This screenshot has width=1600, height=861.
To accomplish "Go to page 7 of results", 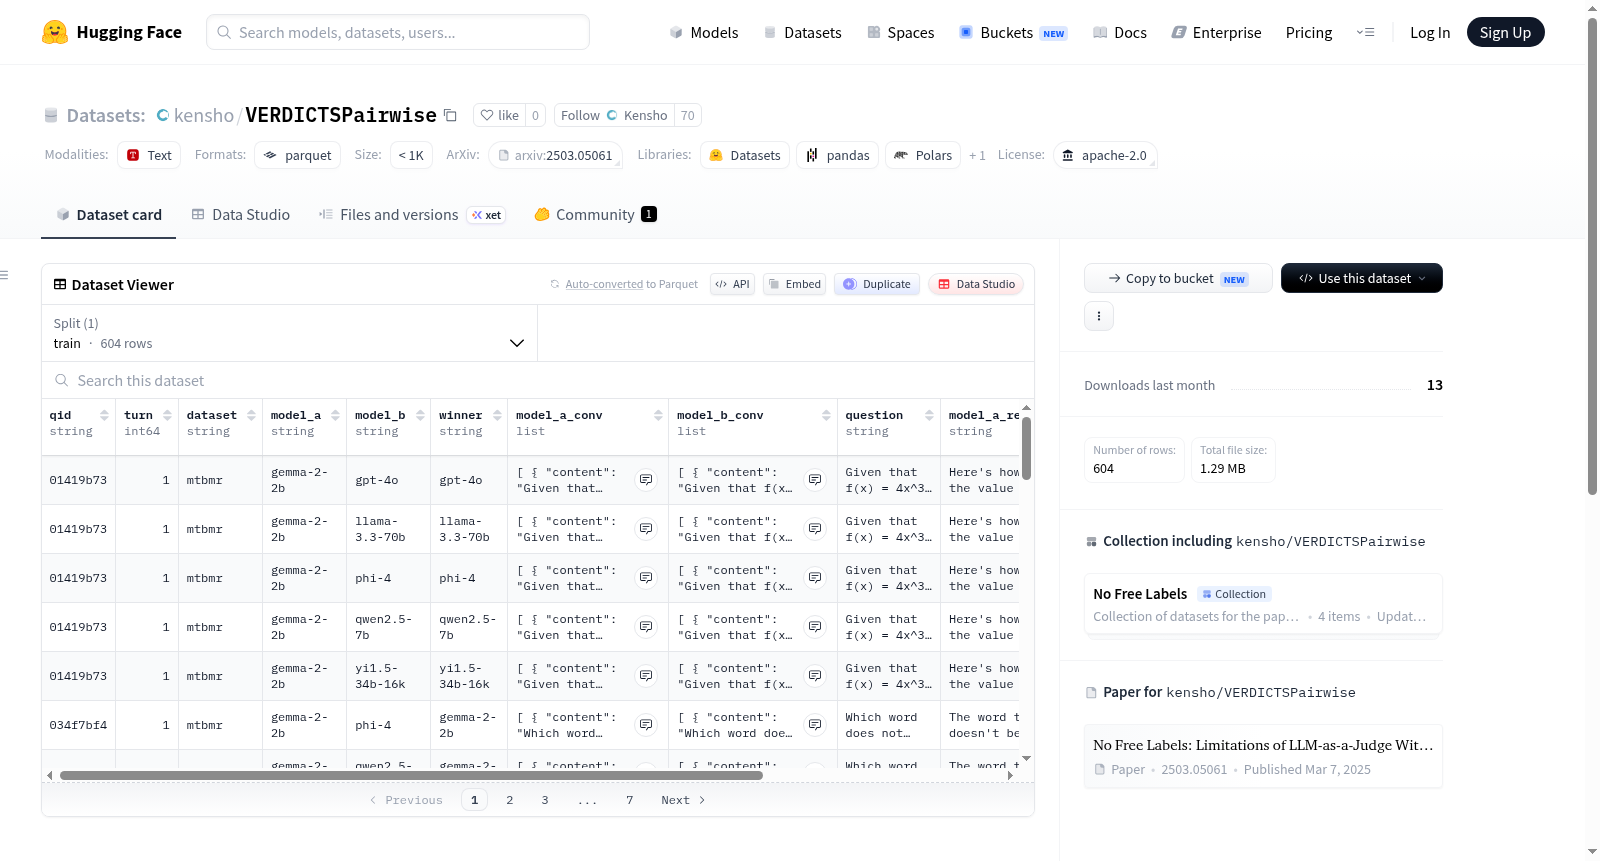I will click(x=630, y=800).
